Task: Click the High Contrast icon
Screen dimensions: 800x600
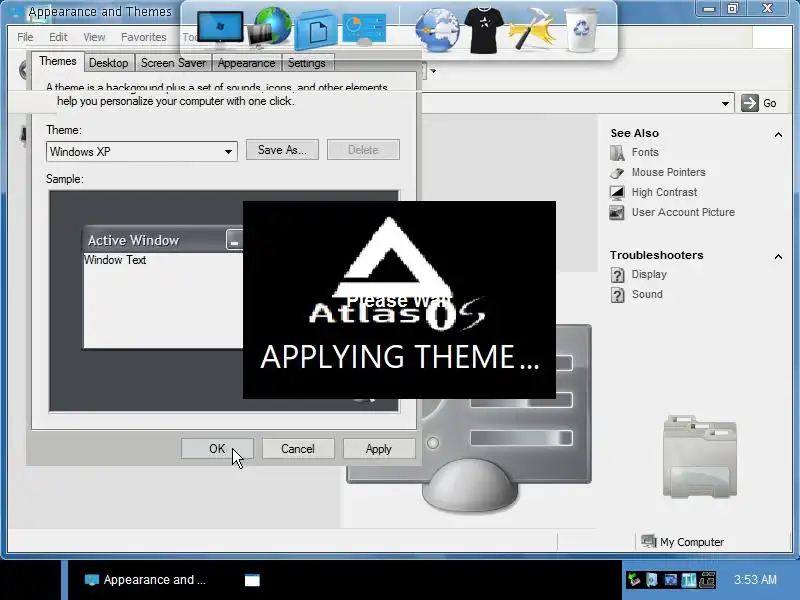Action: point(617,192)
